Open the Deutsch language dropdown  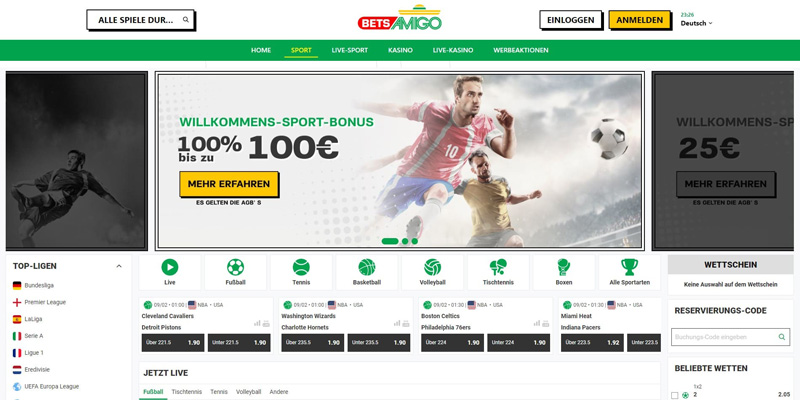click(696, 23)
